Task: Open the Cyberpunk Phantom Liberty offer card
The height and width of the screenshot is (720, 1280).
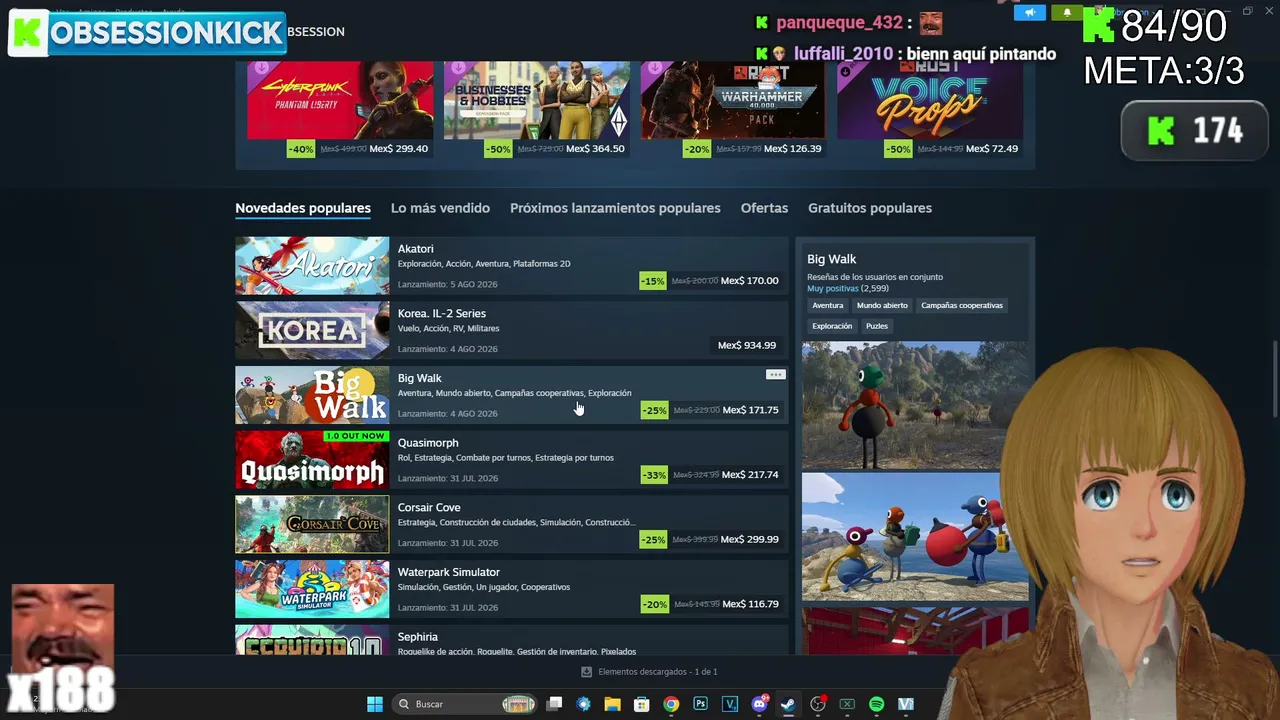Action: (x=340, y=110)
